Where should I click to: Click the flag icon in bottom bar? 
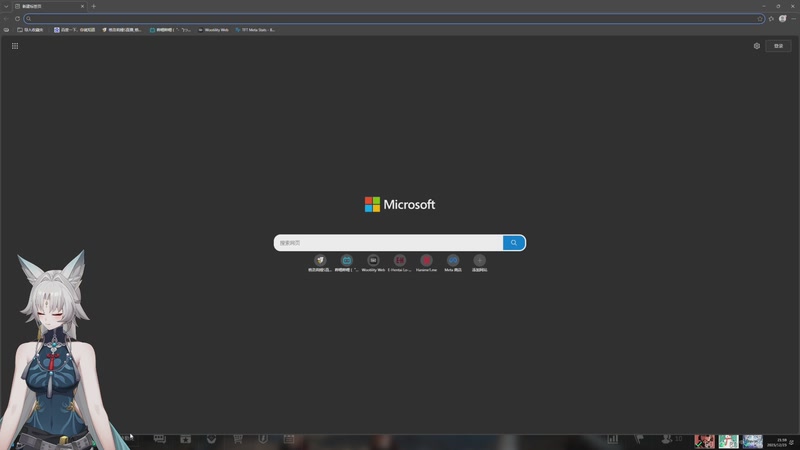[x=639, y=439]
